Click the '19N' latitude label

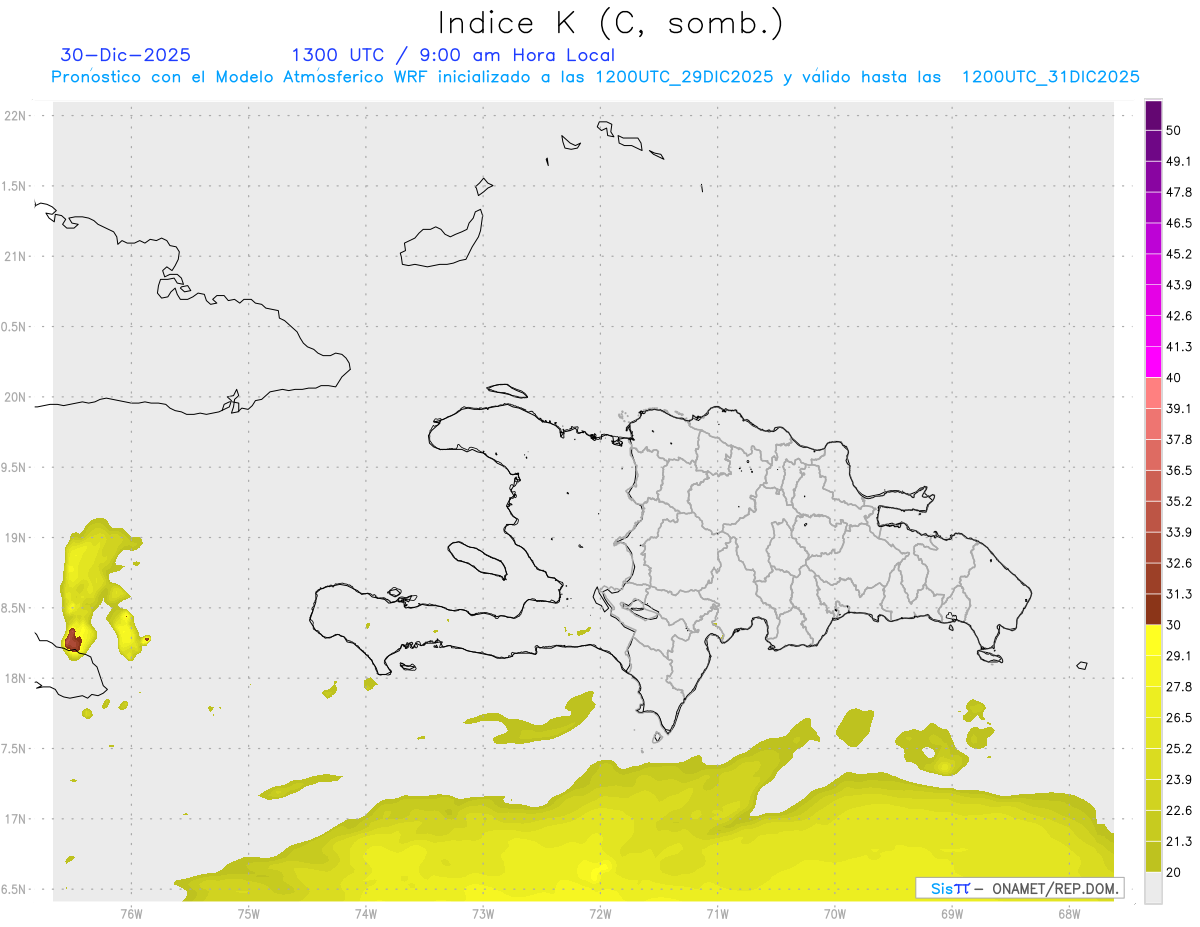point(17,538)
